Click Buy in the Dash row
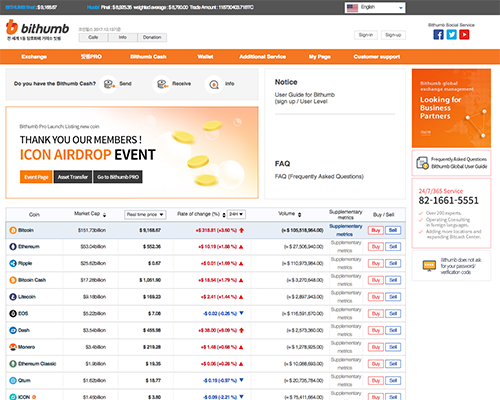The width and height of the screenshot is (500, 400). (x=376, y=330)
